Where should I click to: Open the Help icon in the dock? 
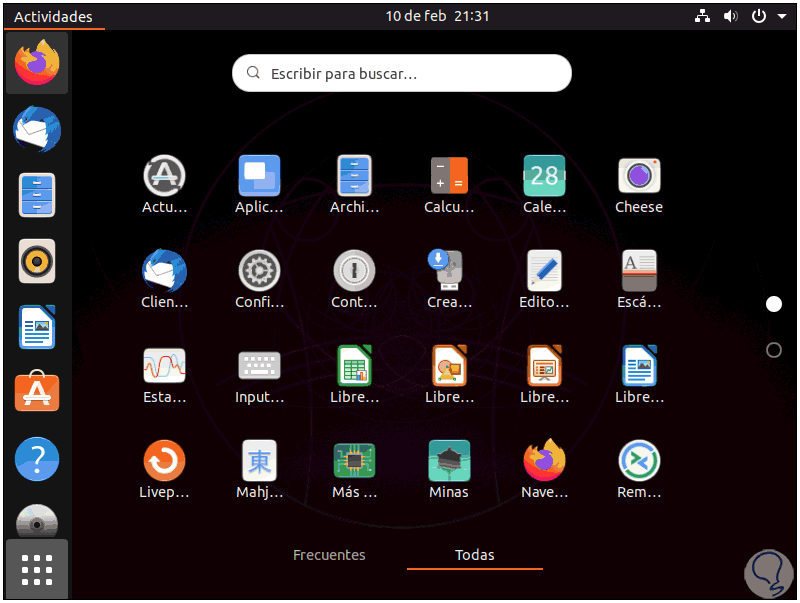(37, 459)
